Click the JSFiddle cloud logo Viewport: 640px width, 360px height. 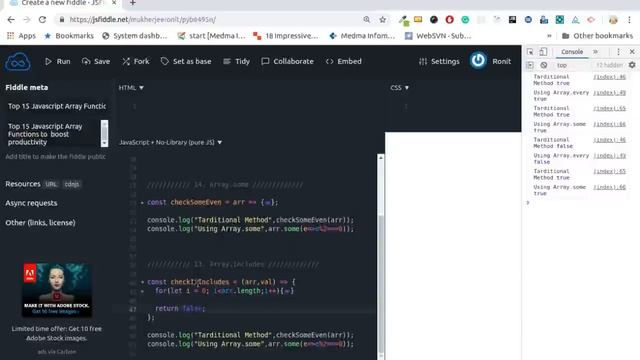point(18,62)
